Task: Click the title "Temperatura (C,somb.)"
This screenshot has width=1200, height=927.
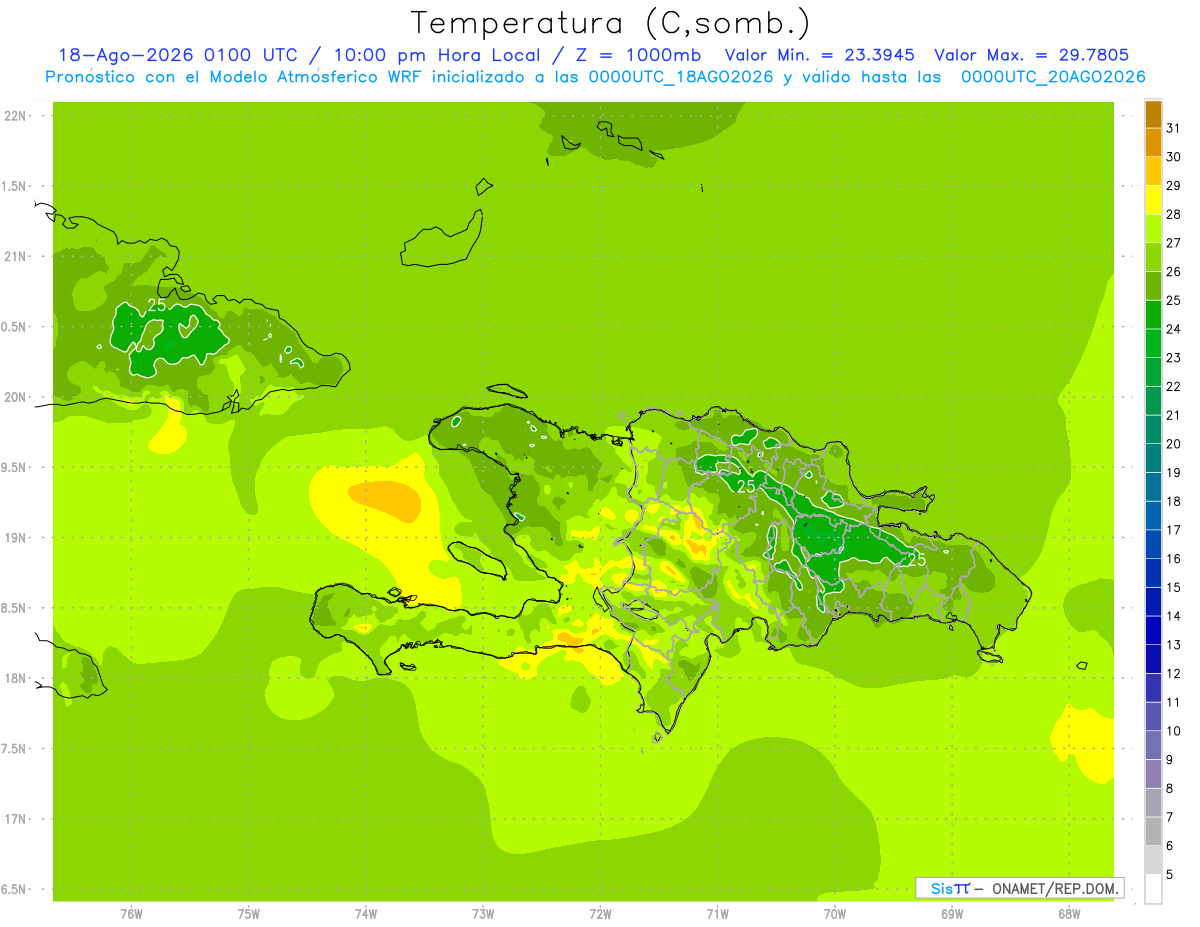Action: click(610, 23)
